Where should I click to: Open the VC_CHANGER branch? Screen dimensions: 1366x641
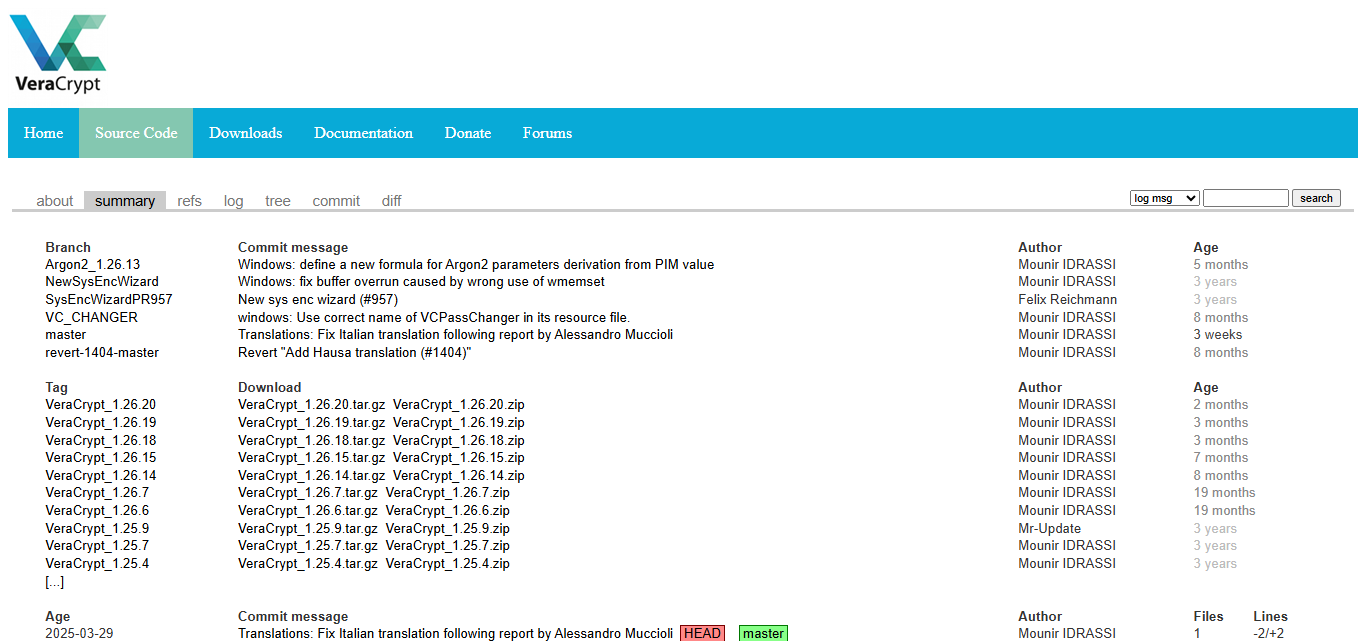92,317
